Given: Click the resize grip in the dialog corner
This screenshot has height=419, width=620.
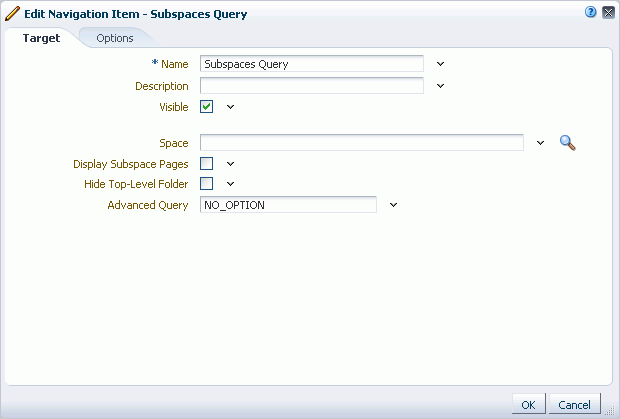Looking at the screenshot, I should pos(610,410).
